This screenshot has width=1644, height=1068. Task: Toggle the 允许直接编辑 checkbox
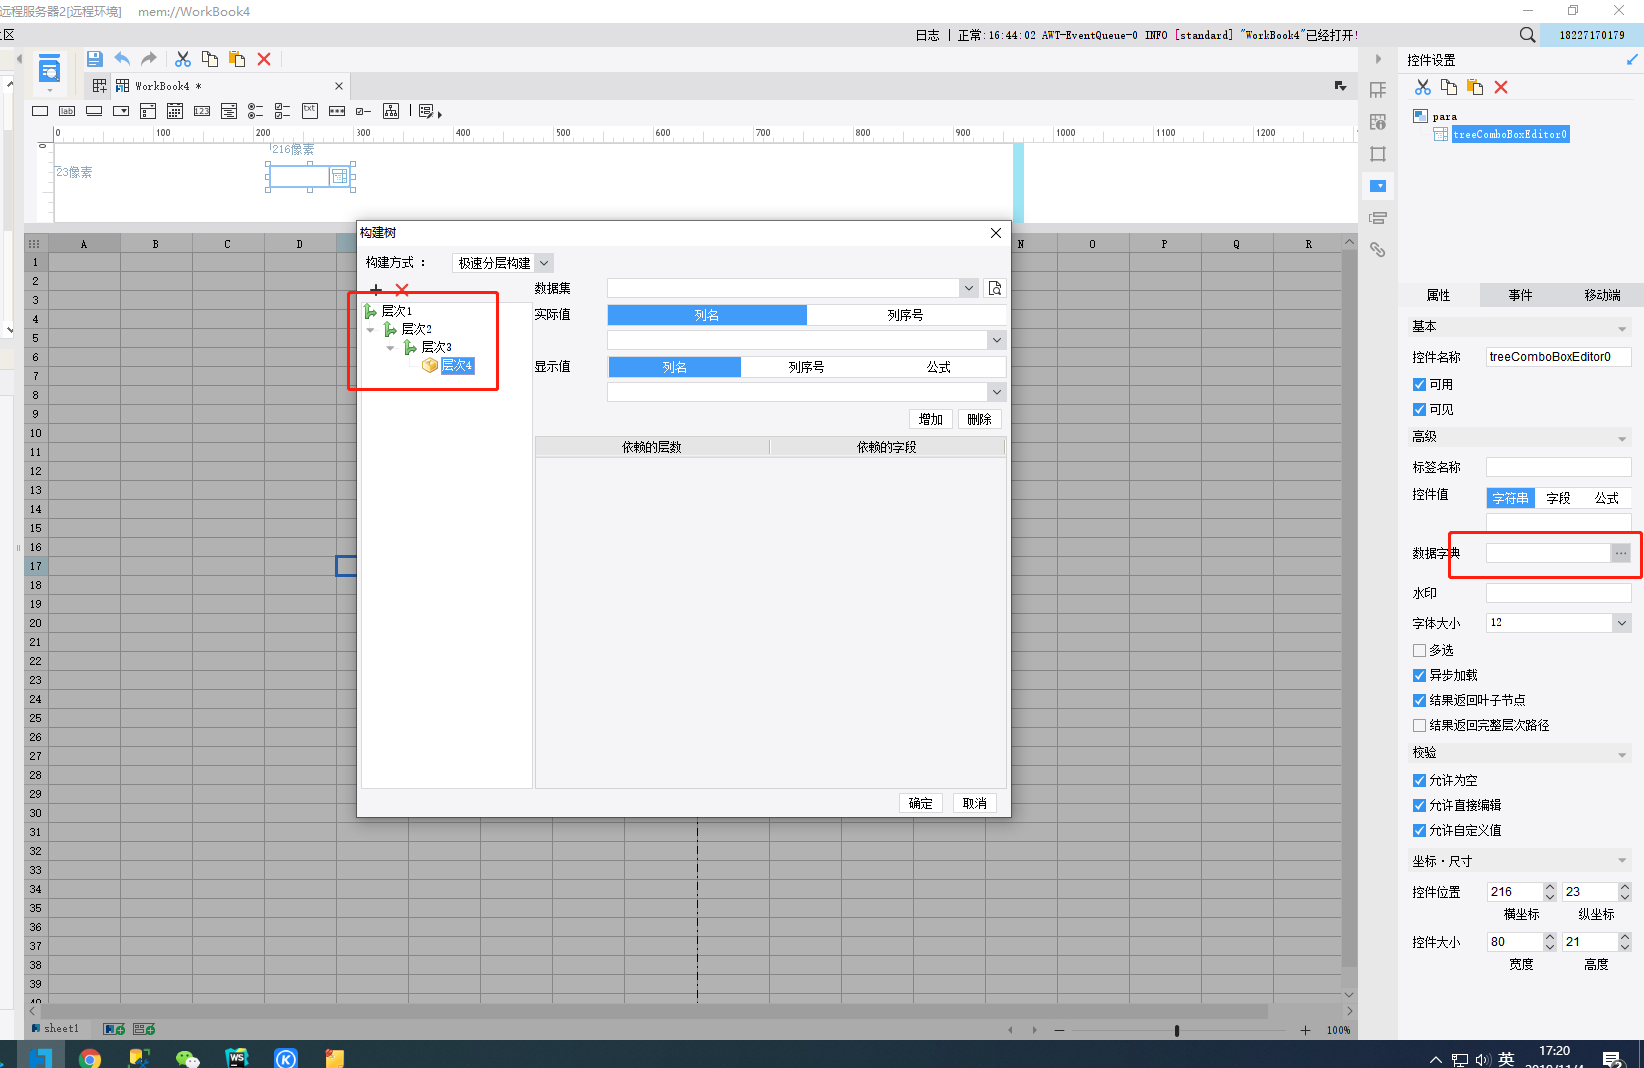(x=1419, y=805)
